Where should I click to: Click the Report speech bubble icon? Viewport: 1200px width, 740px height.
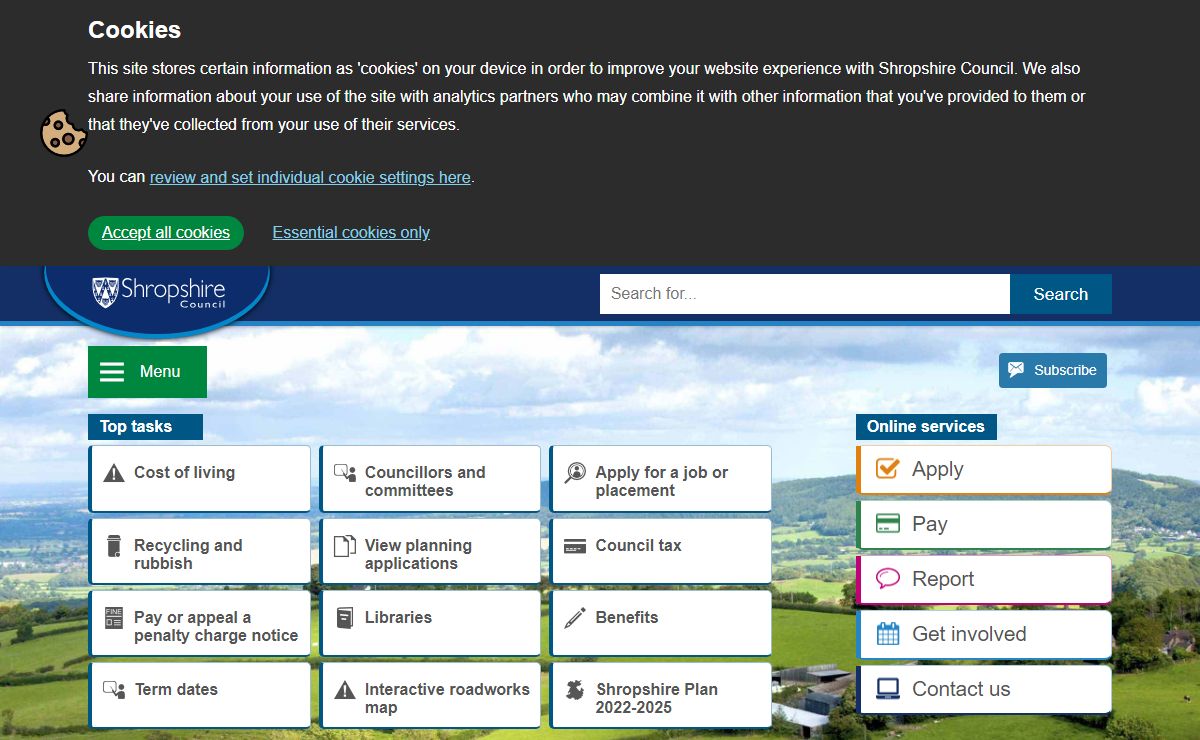click(x=887, y=579)
